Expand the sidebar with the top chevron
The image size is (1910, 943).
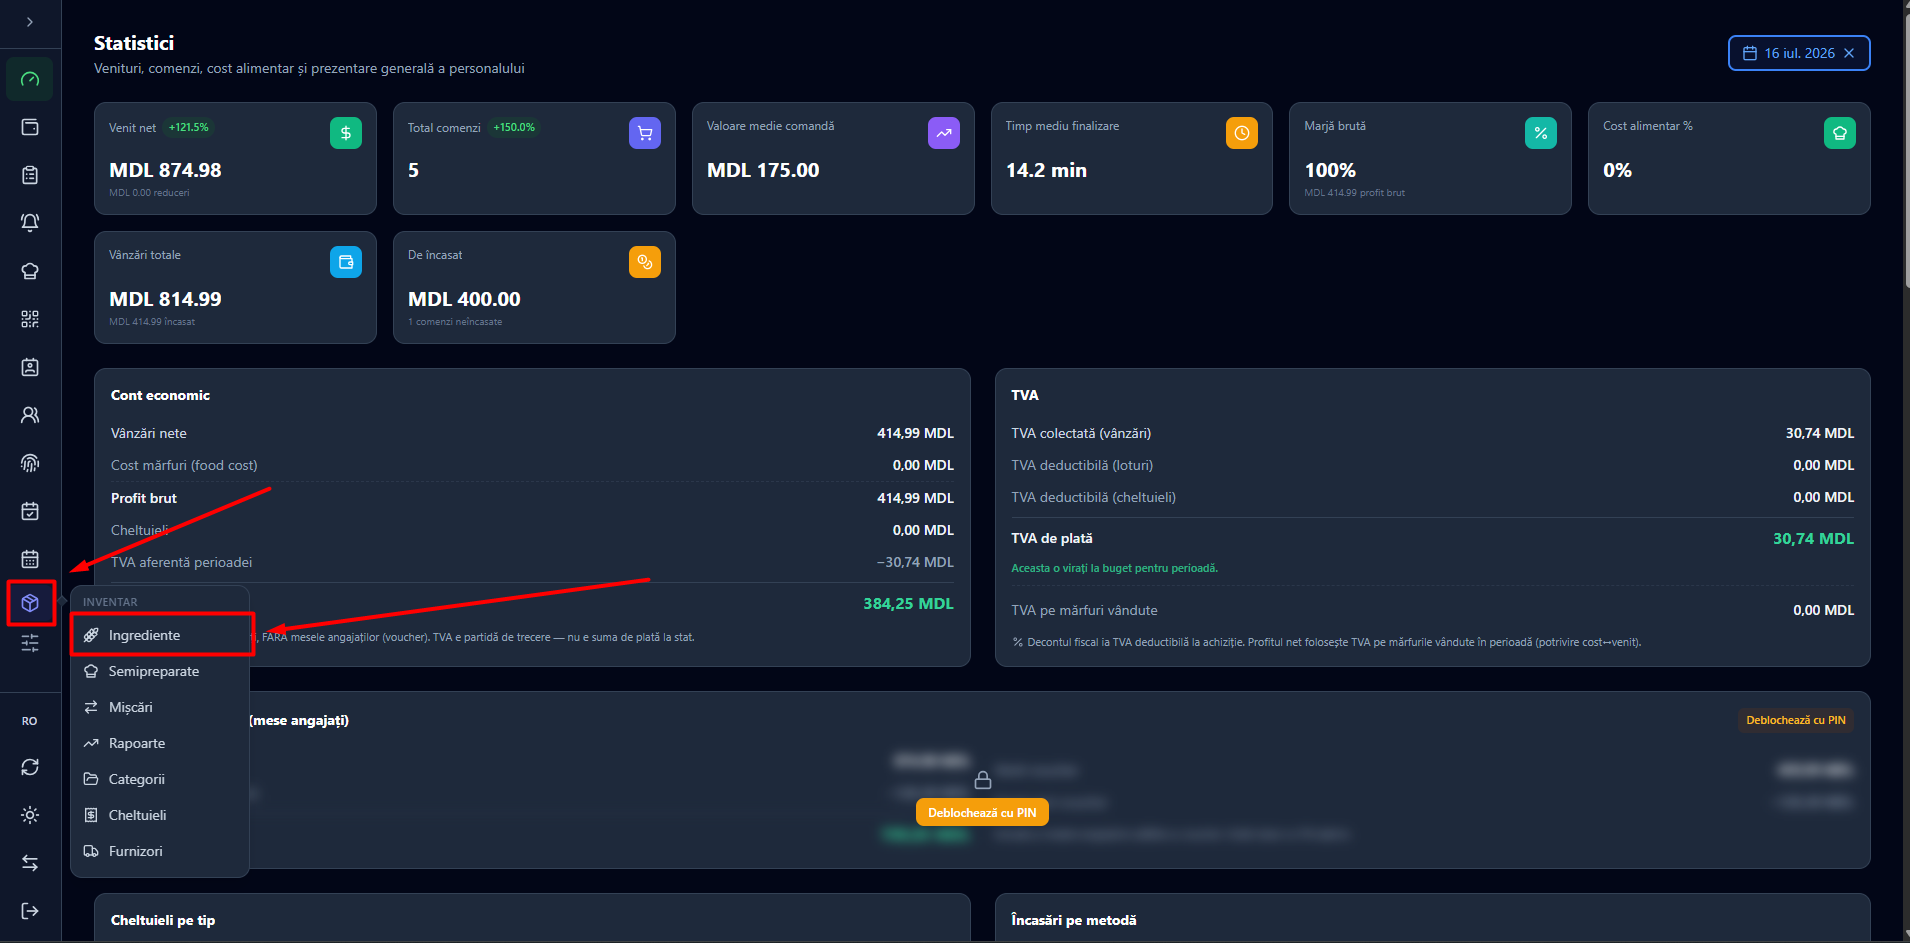coord(30,22)
